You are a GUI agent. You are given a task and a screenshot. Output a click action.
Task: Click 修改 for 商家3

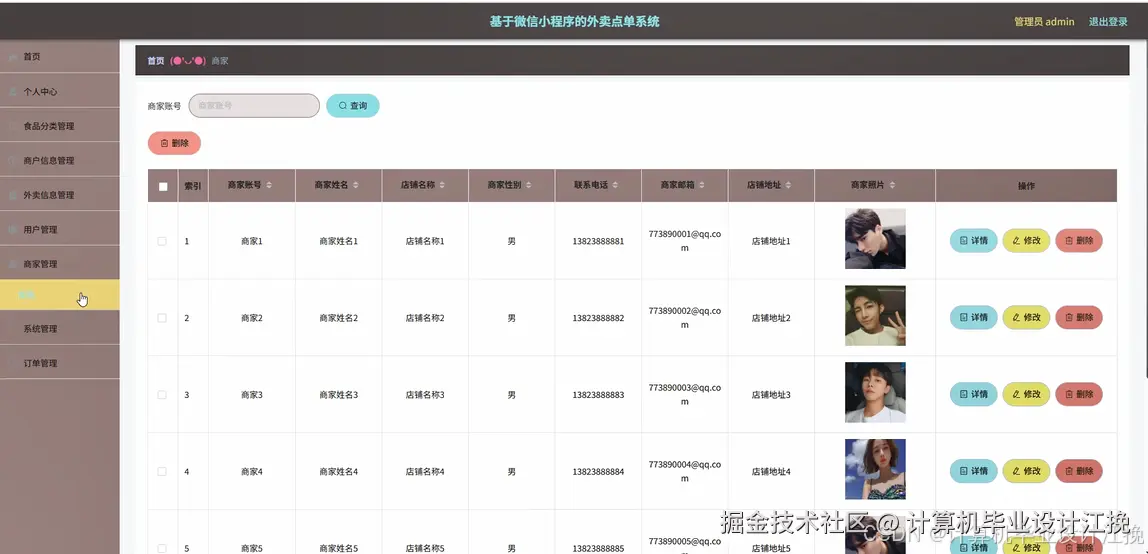(1026, 394)
